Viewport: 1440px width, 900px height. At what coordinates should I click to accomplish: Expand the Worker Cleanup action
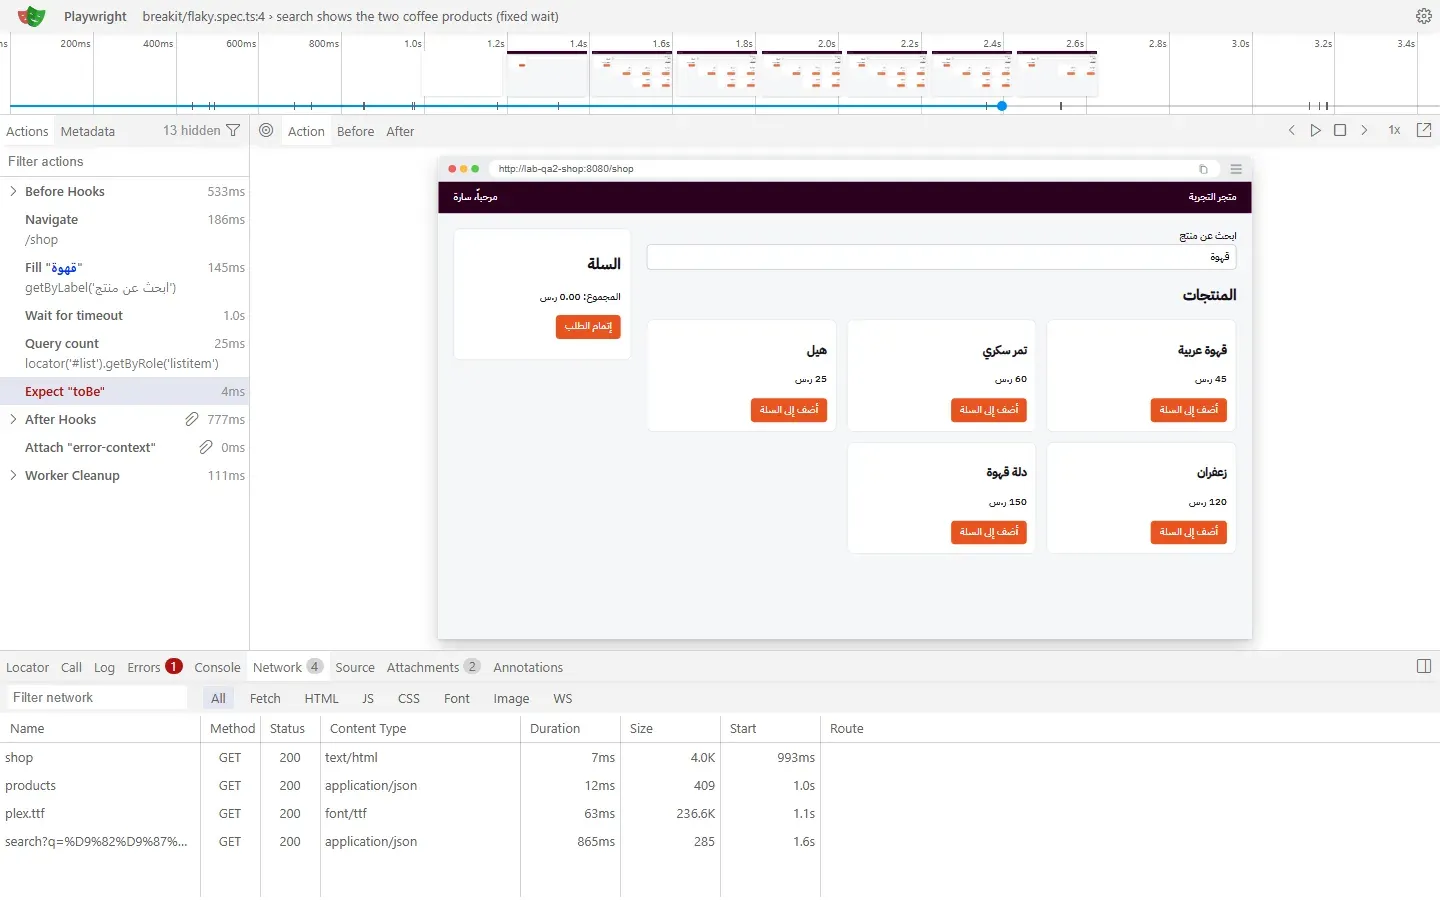[13, 475]
